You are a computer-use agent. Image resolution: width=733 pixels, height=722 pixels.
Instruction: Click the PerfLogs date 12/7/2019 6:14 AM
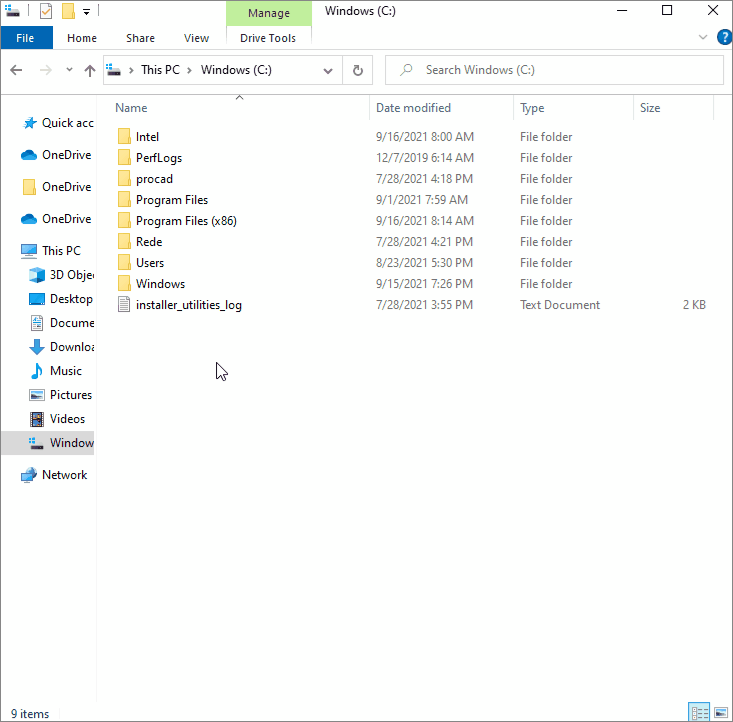[424, 158]
